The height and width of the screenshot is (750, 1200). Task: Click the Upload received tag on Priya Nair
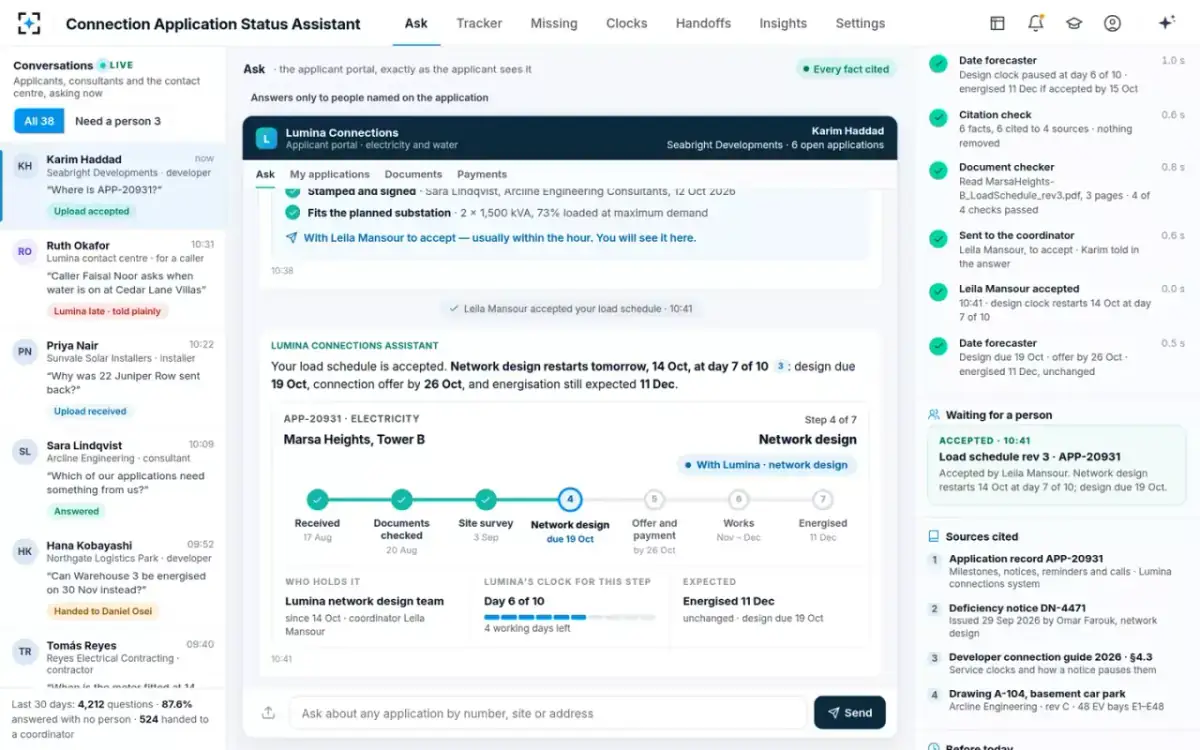click(91, 411)
